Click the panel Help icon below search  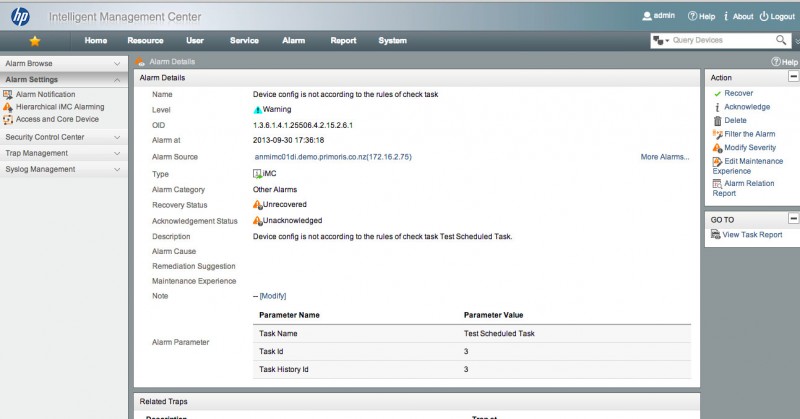coord(776,62)
